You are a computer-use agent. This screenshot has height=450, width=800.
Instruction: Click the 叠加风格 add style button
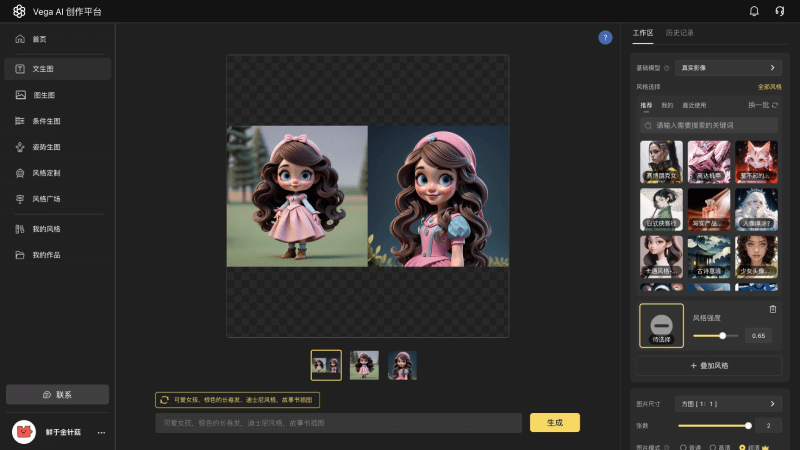(x=709, y=366)
